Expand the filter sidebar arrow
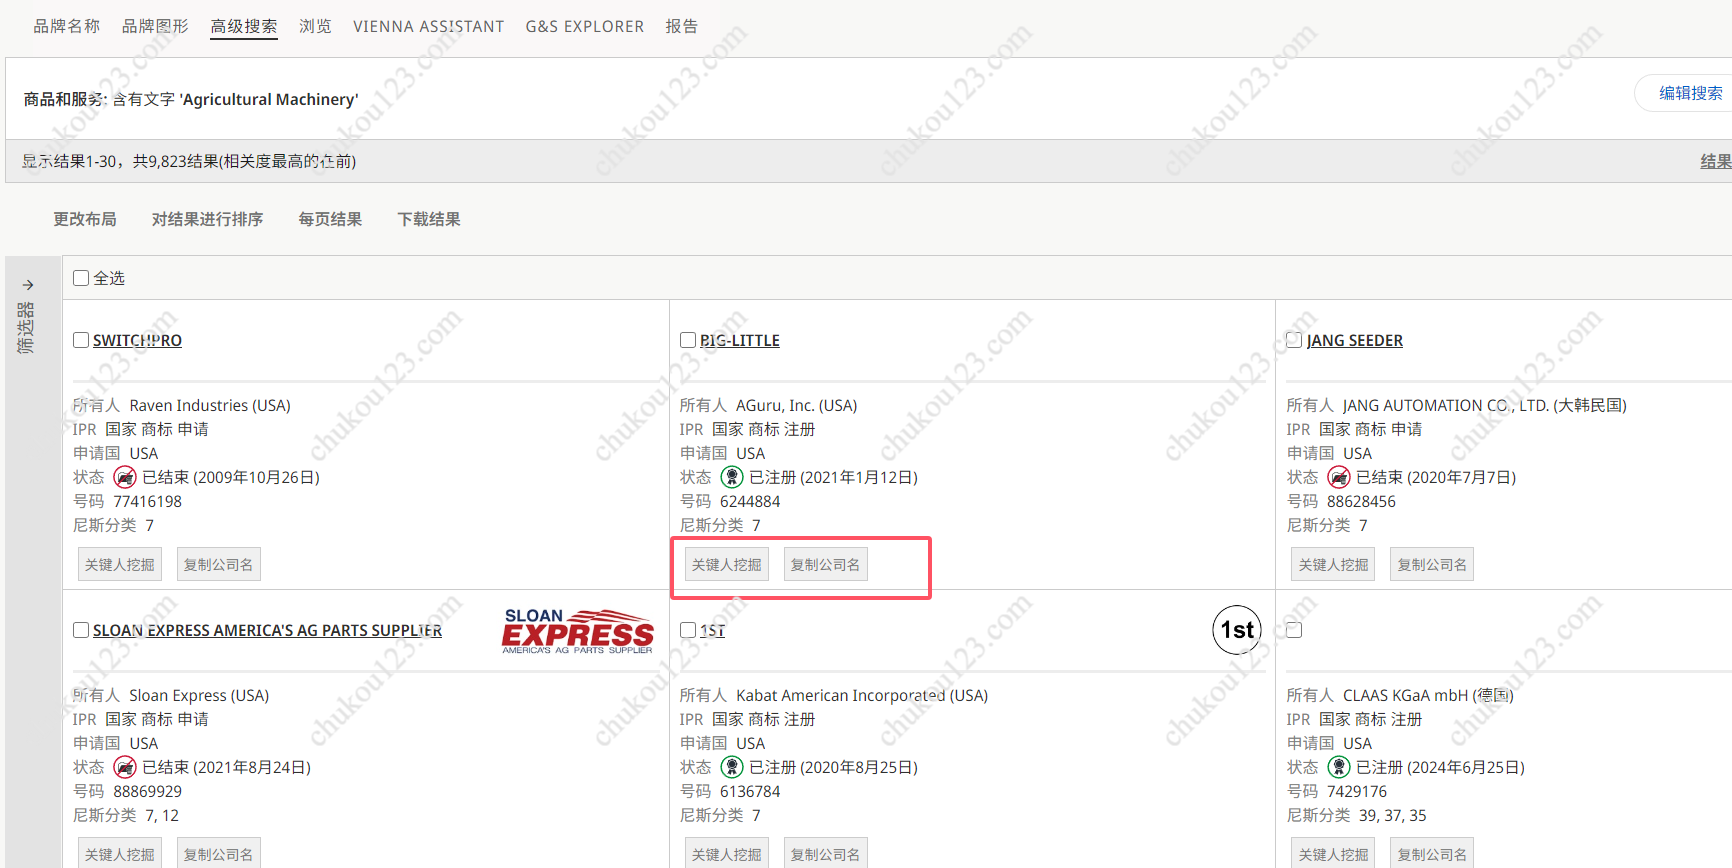Screen dimensions: 1732x868 [x=28, y=285]
